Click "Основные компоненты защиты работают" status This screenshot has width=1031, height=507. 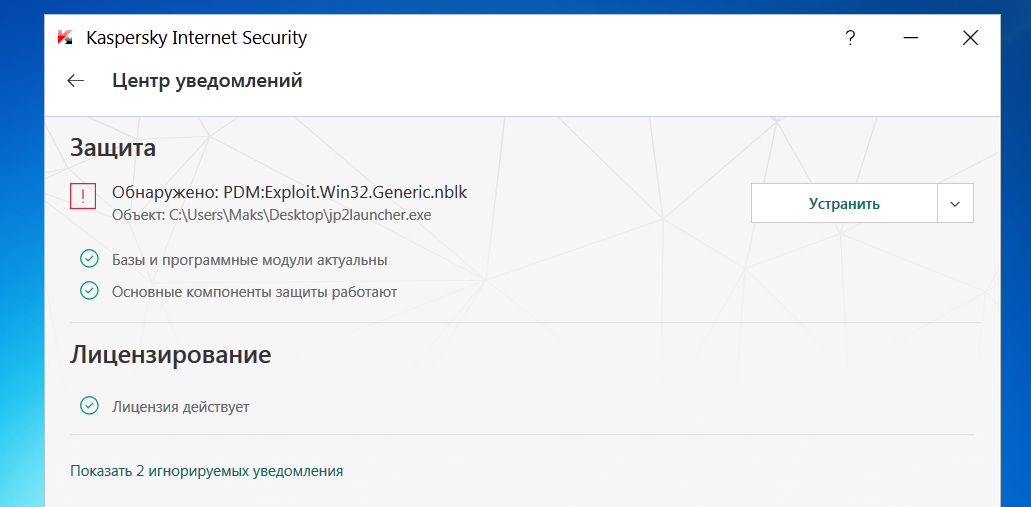[x=254, y=292]
